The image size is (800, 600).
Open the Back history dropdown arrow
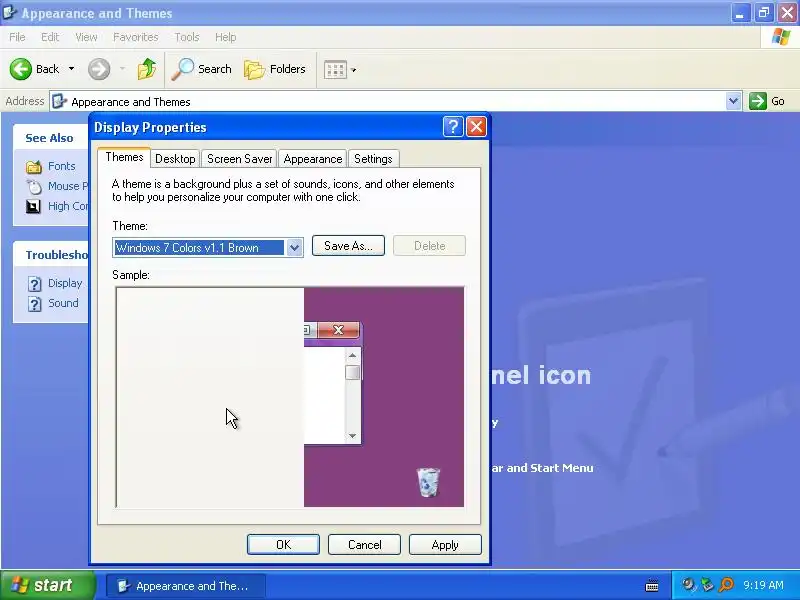tap(71, 69)
